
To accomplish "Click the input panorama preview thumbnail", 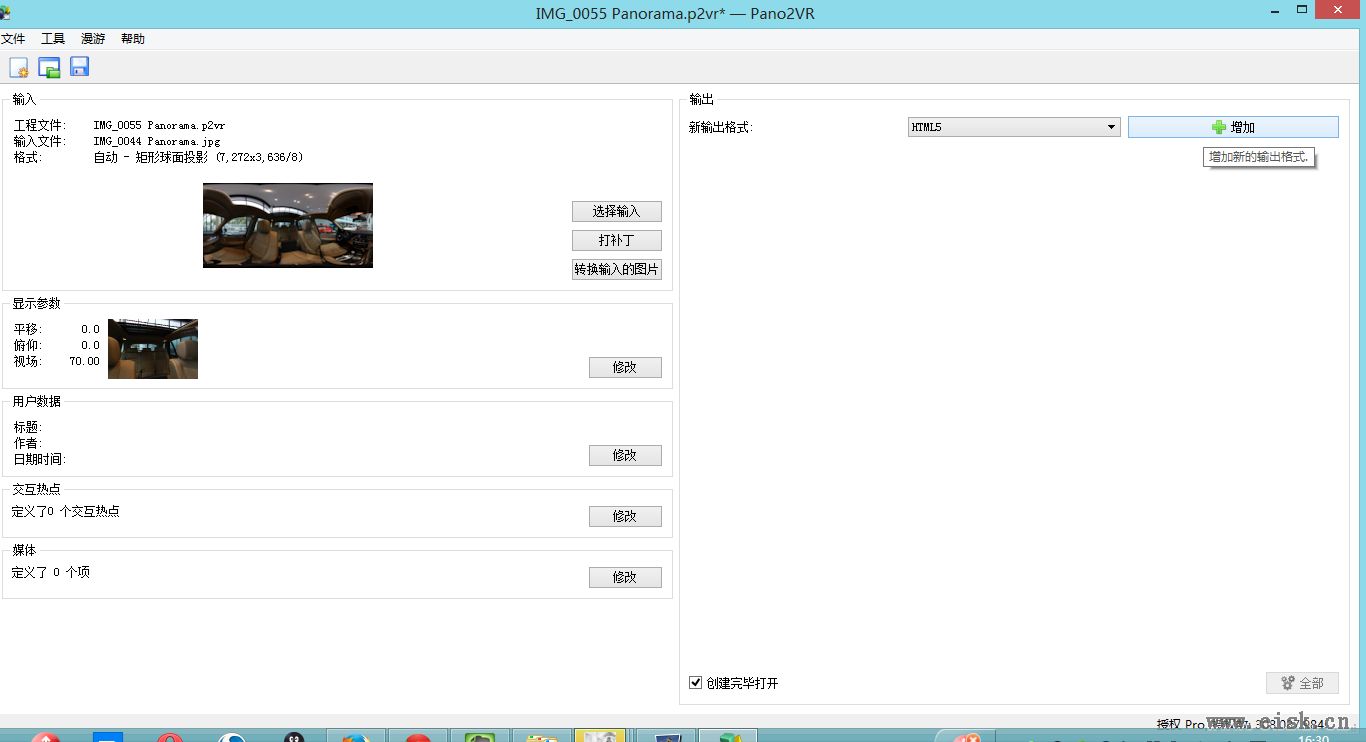I will pos(288,225).
